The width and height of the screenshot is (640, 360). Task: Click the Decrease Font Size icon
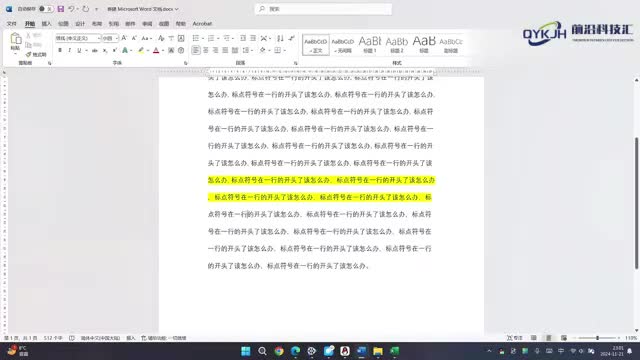pos(134,38)
